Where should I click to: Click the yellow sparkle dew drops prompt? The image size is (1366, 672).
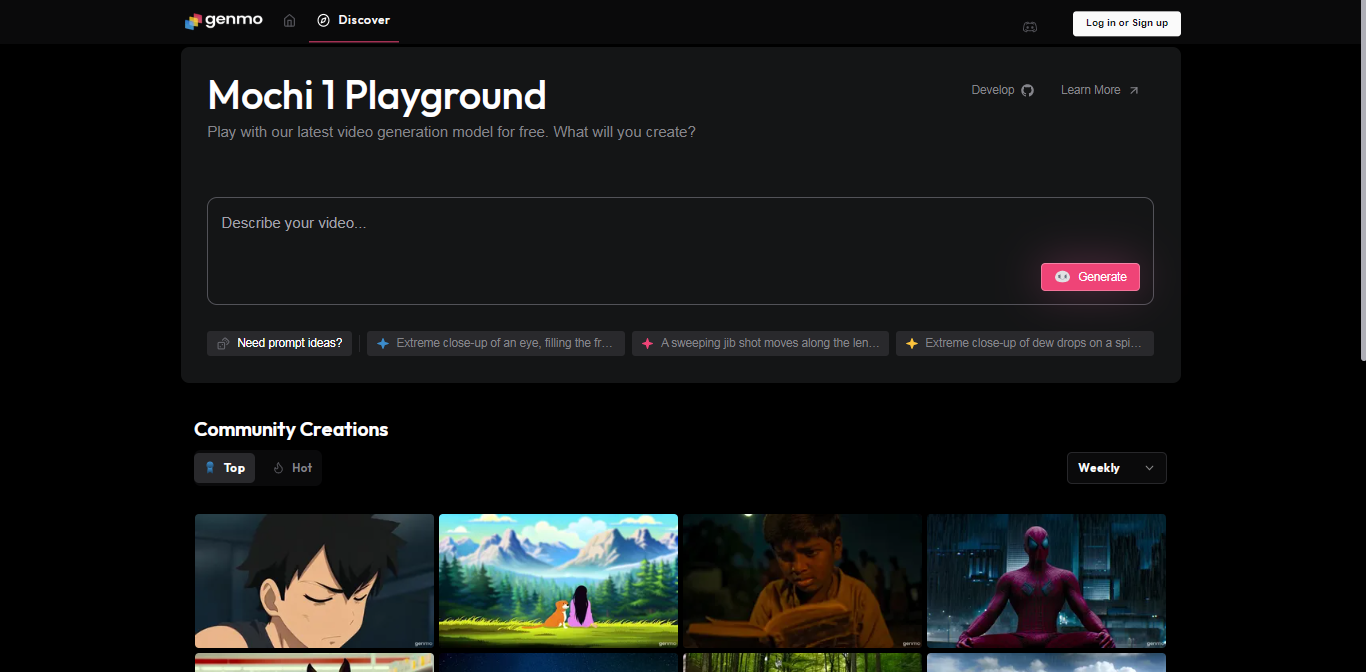[x=1024, y=343]
